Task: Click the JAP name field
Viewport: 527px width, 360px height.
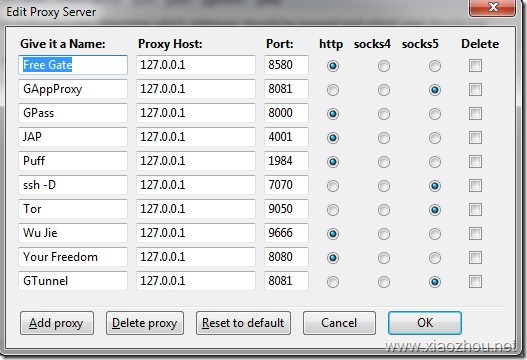Action: (x=73, y=137)
